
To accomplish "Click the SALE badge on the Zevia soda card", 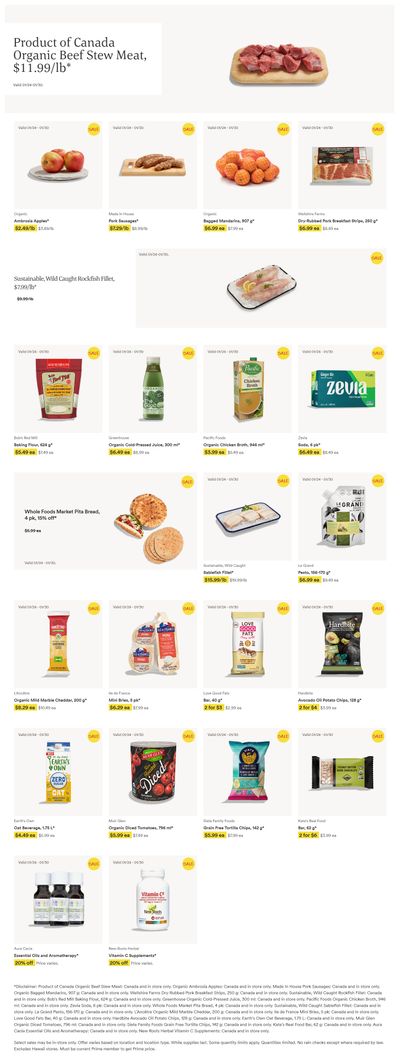I will click(x=377, y=353).
